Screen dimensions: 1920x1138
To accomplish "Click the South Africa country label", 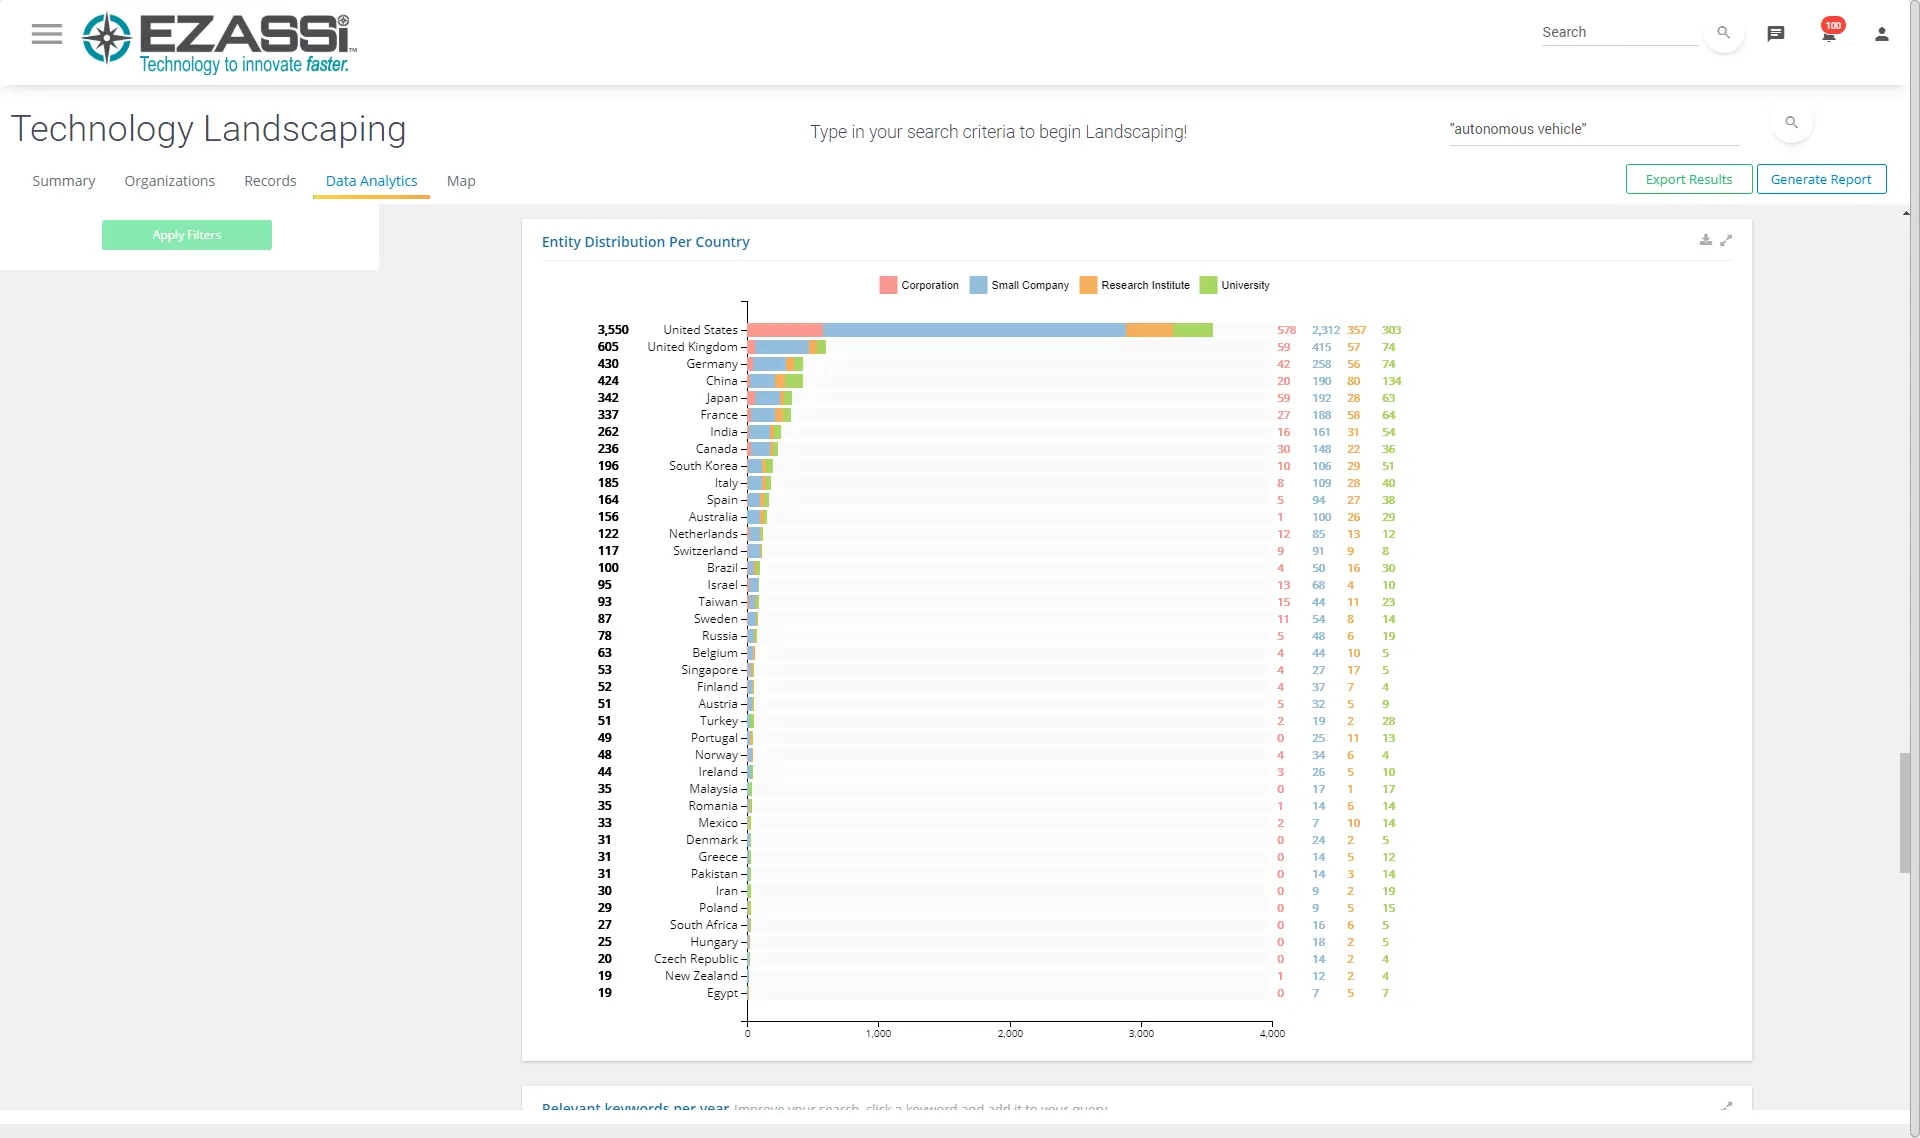I will (703, 925).
